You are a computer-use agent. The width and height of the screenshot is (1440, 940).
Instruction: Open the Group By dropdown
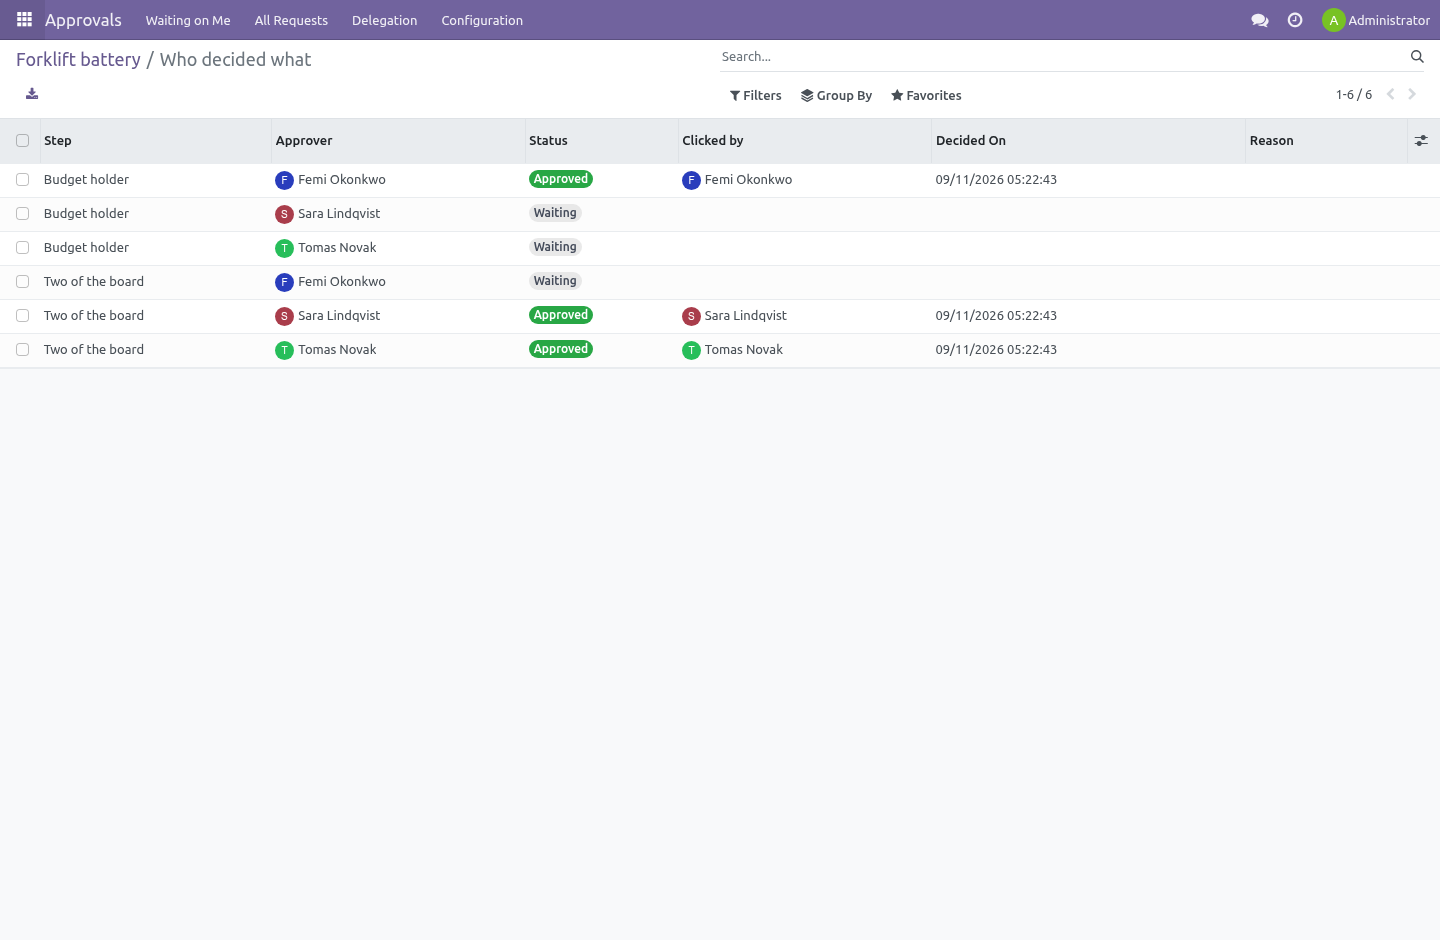click(837, 96)
